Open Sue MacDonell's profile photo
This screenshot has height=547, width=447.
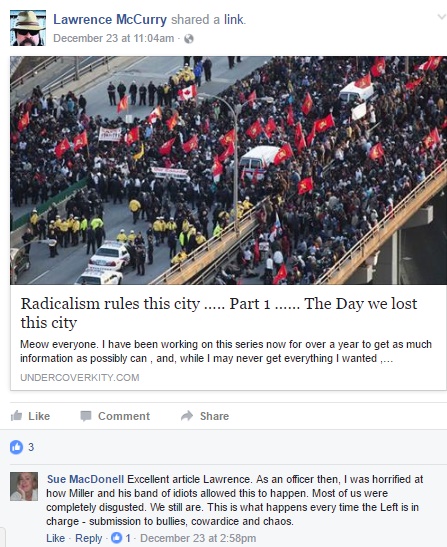click(24, 486)
